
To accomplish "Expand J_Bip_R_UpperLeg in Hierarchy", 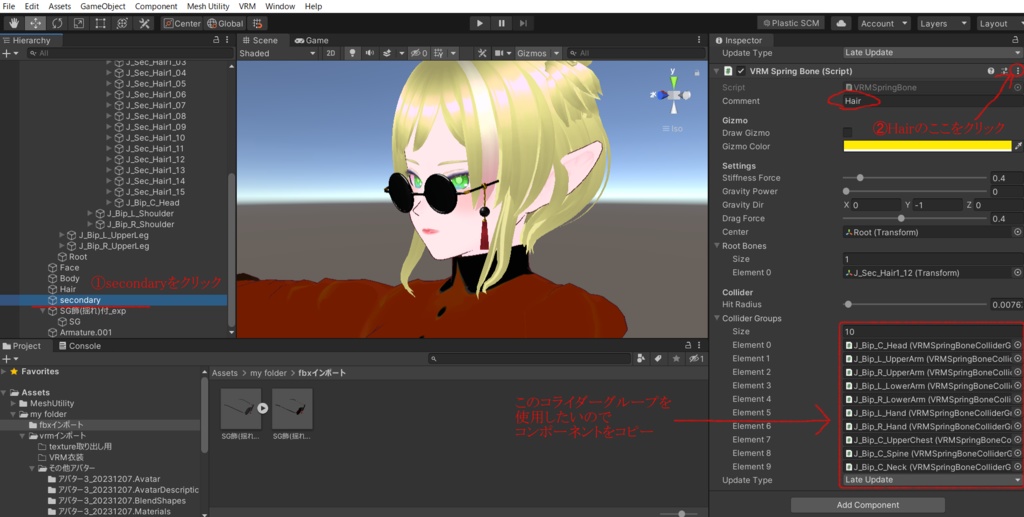I will [62, 245].
